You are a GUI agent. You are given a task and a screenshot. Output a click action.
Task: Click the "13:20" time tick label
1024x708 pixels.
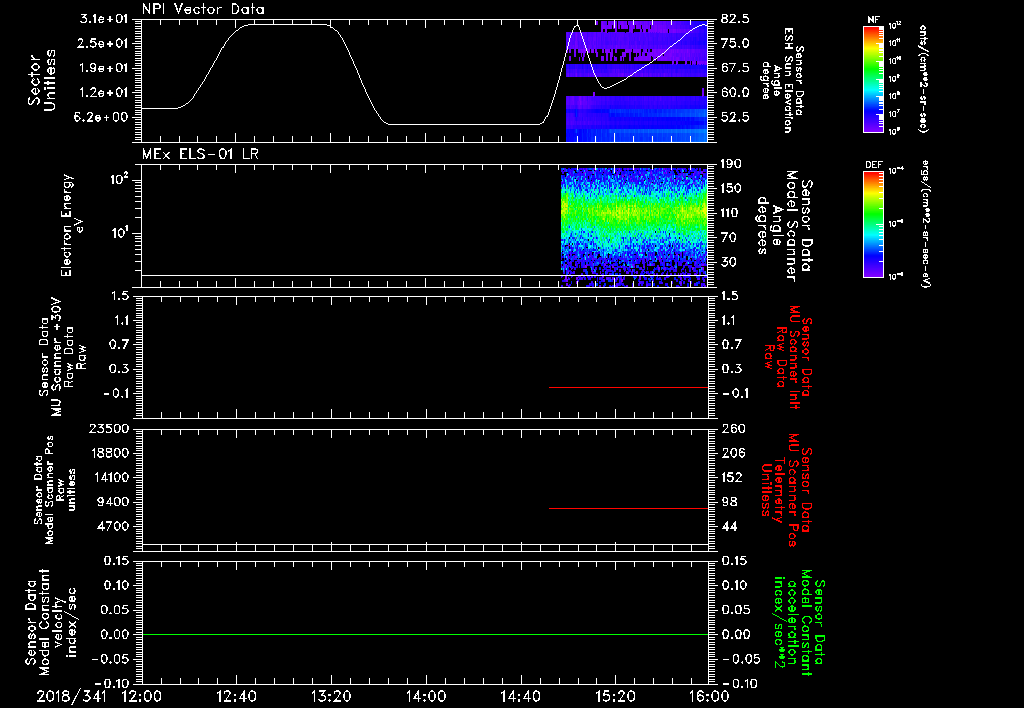tap(331, 696)
